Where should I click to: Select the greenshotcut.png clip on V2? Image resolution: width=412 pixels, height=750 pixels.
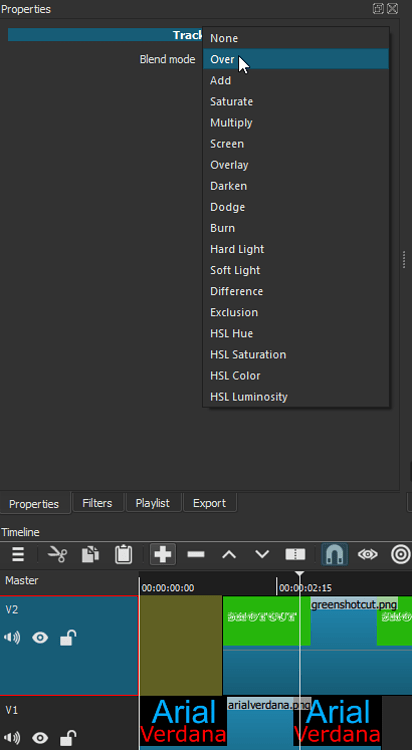click(x=317, y=646)
